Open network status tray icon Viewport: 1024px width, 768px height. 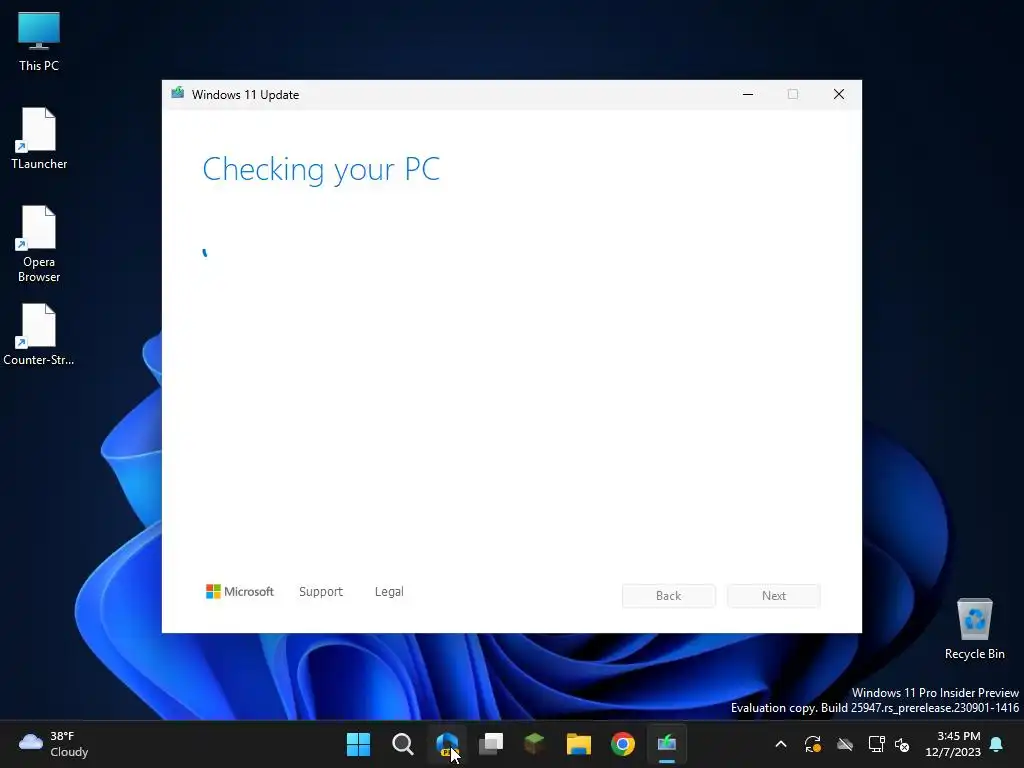(x=876, y=744)
